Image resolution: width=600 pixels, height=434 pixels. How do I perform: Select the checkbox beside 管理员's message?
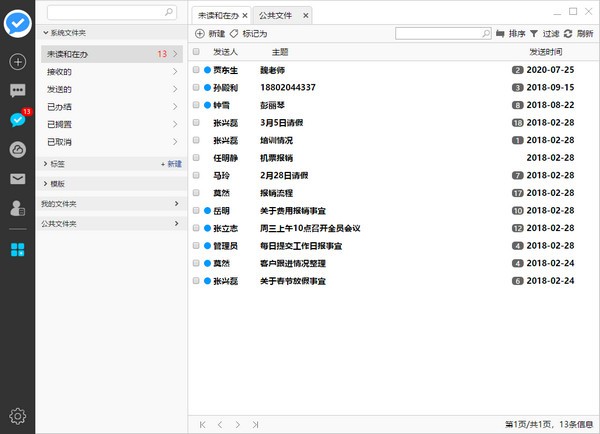[x=197, y=245]
